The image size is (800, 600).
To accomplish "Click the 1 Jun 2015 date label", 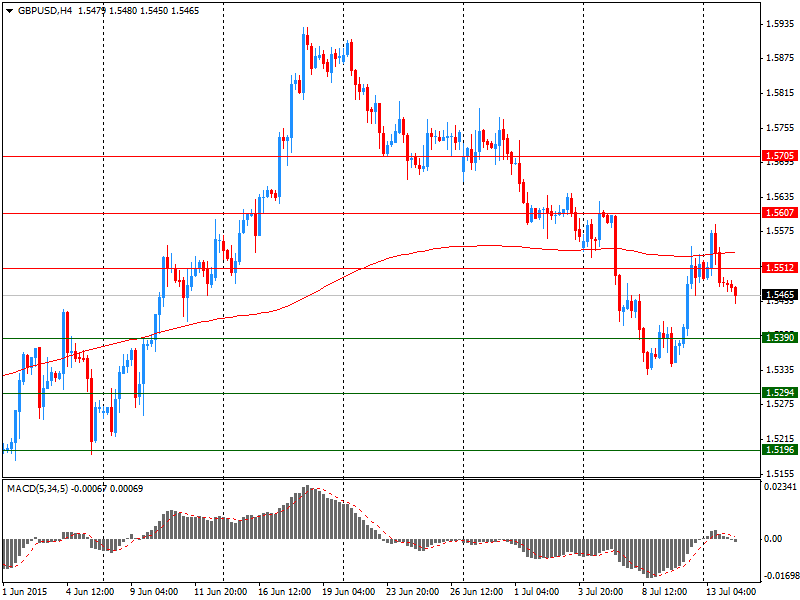I will pos(25,592).
